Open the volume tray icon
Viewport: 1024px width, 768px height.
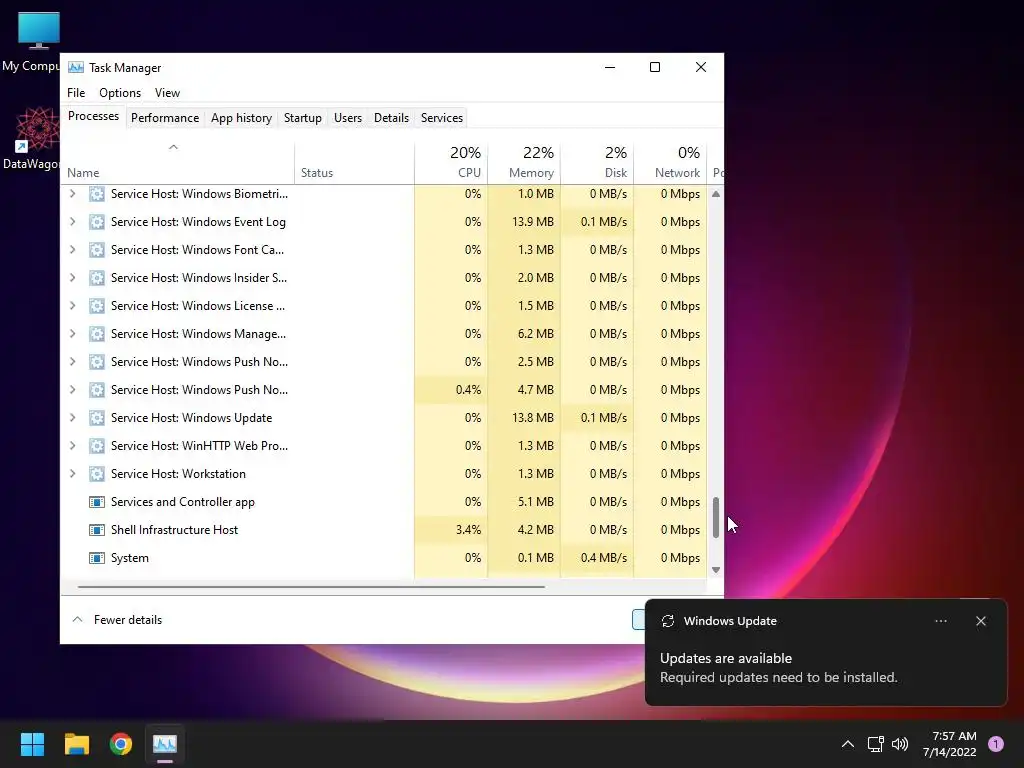click(x=900, y=744)
